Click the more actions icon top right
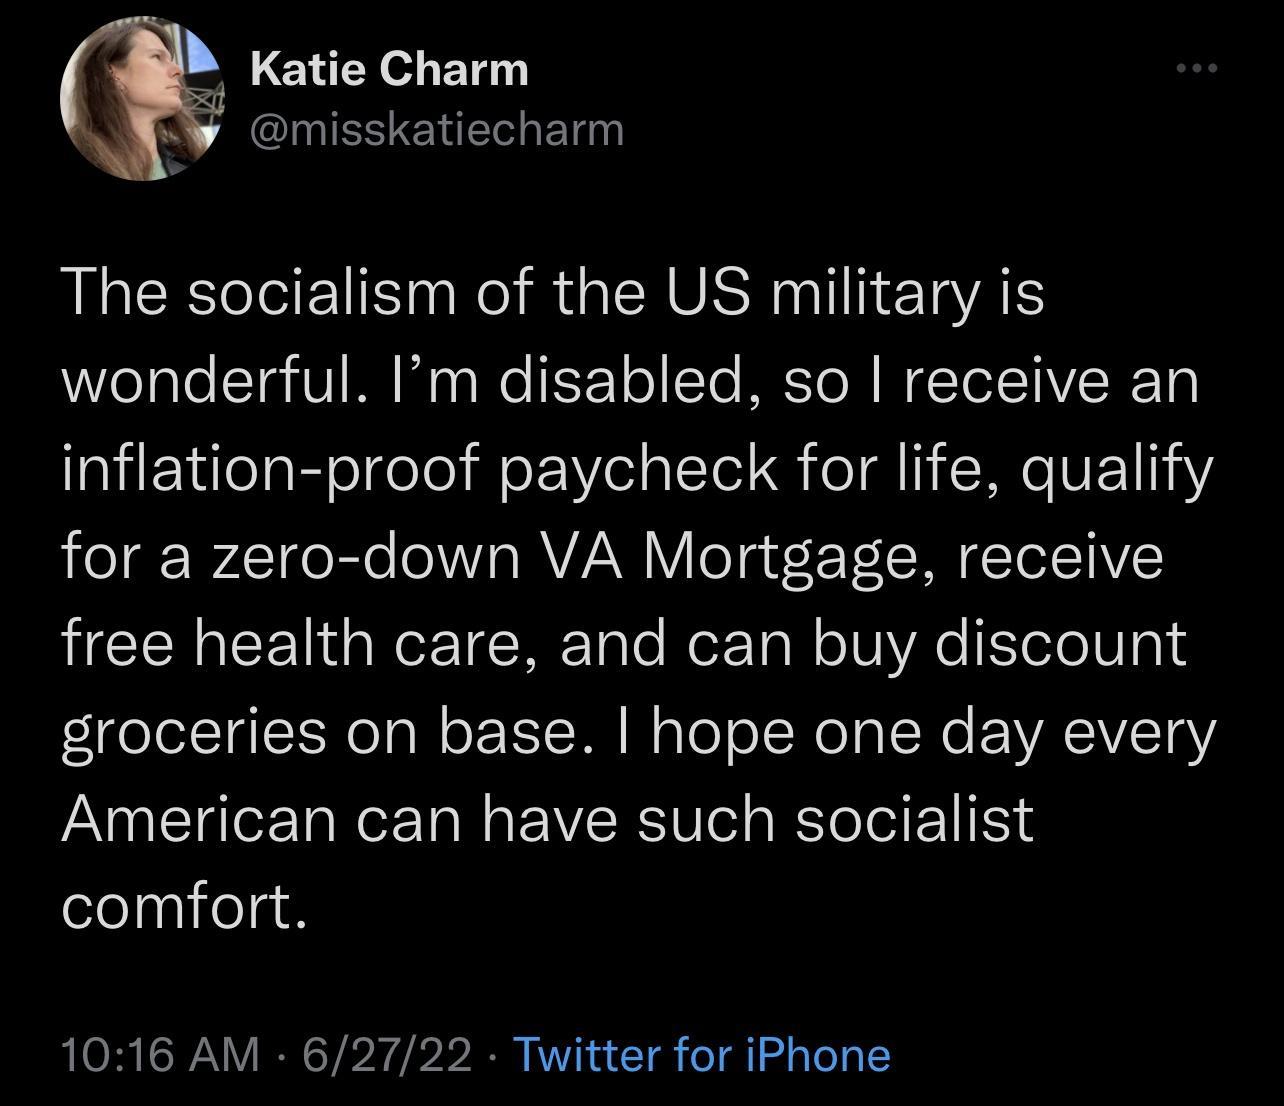This screenshot has height=1106, width=1284. (1196, 66)
